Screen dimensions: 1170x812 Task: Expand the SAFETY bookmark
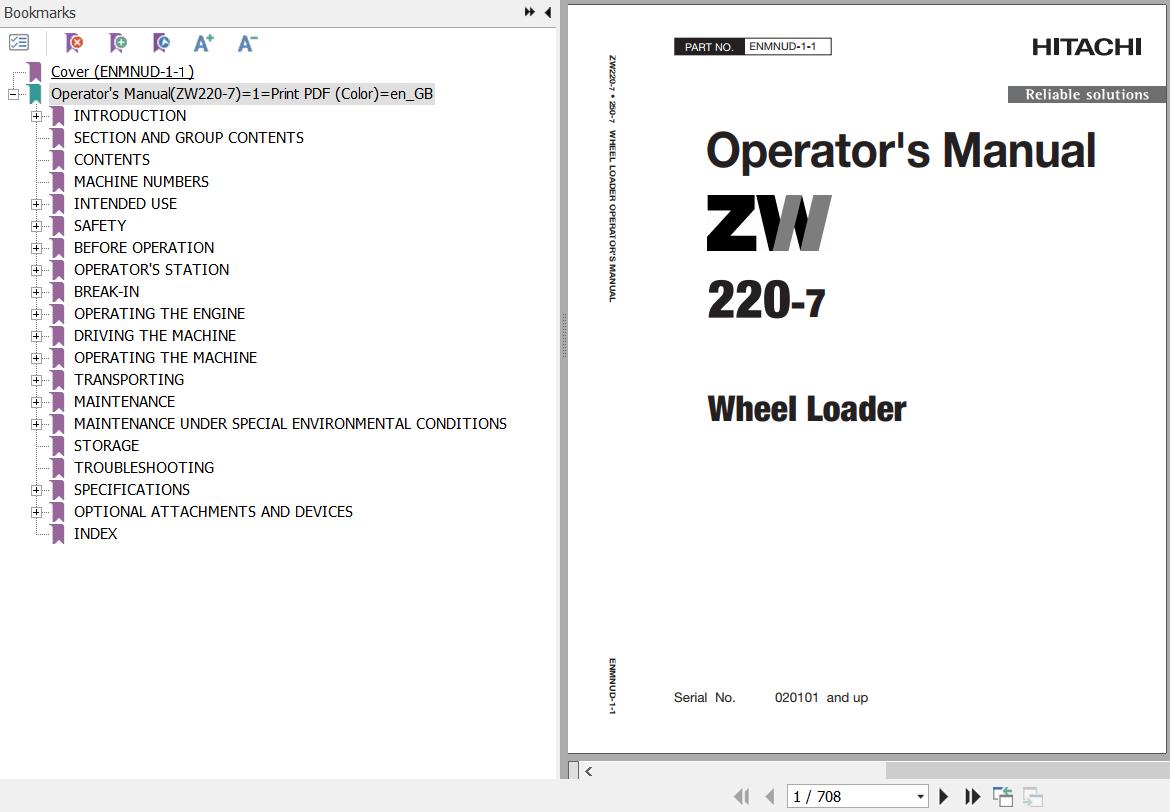coord(36,225)
